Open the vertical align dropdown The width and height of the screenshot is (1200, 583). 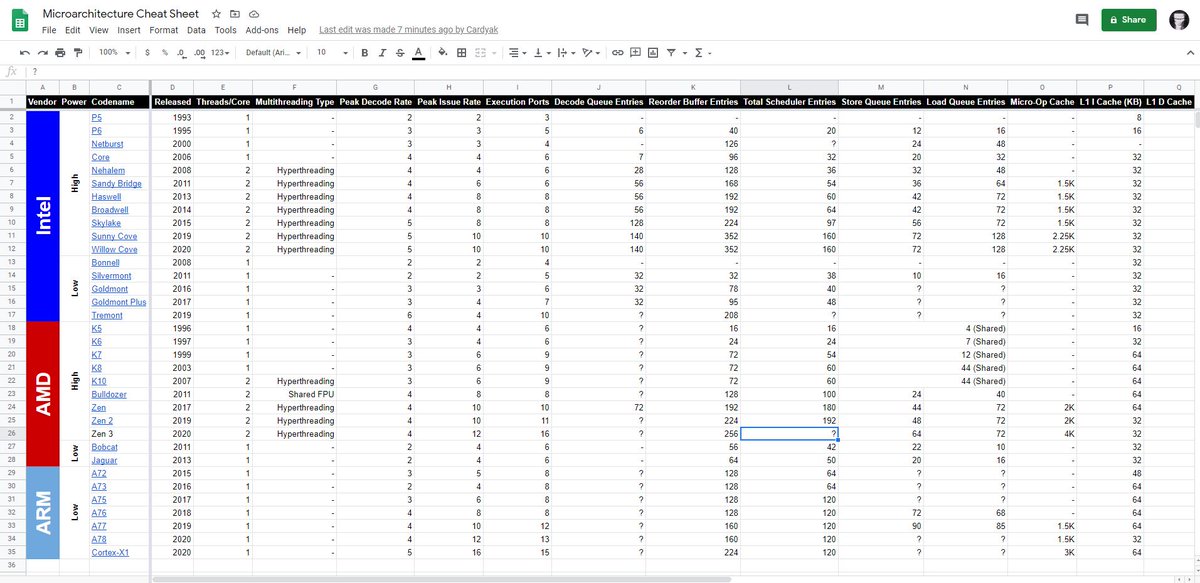coord(540,52)
